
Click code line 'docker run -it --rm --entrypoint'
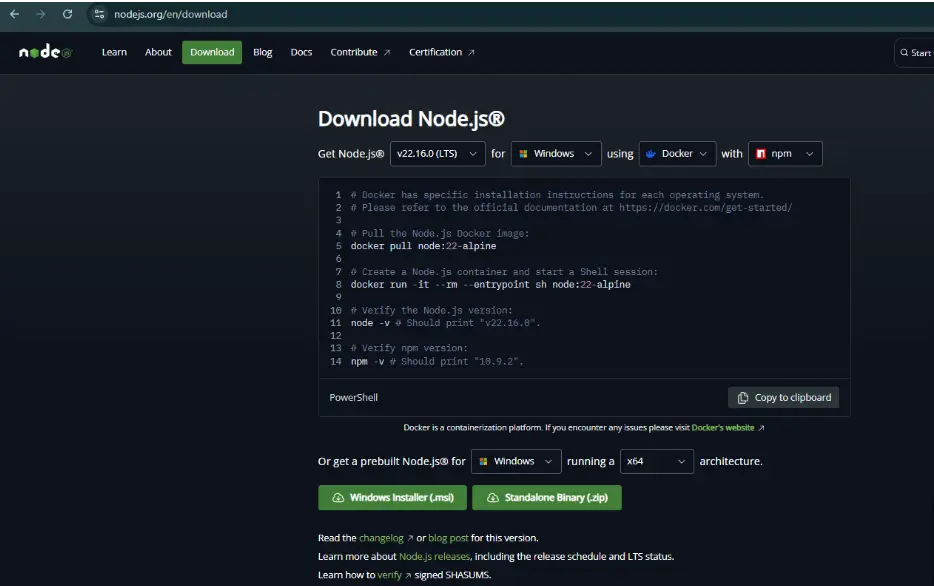490,285
